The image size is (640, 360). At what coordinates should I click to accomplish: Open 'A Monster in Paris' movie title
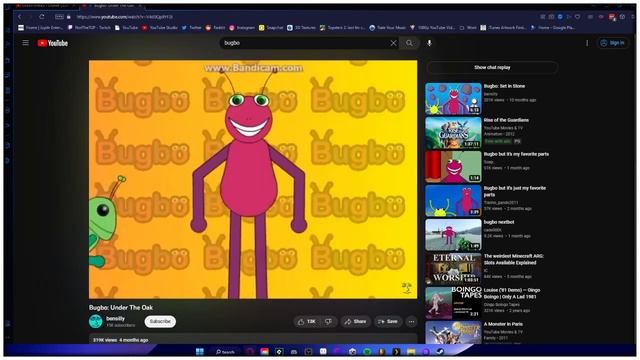point(503,324)
